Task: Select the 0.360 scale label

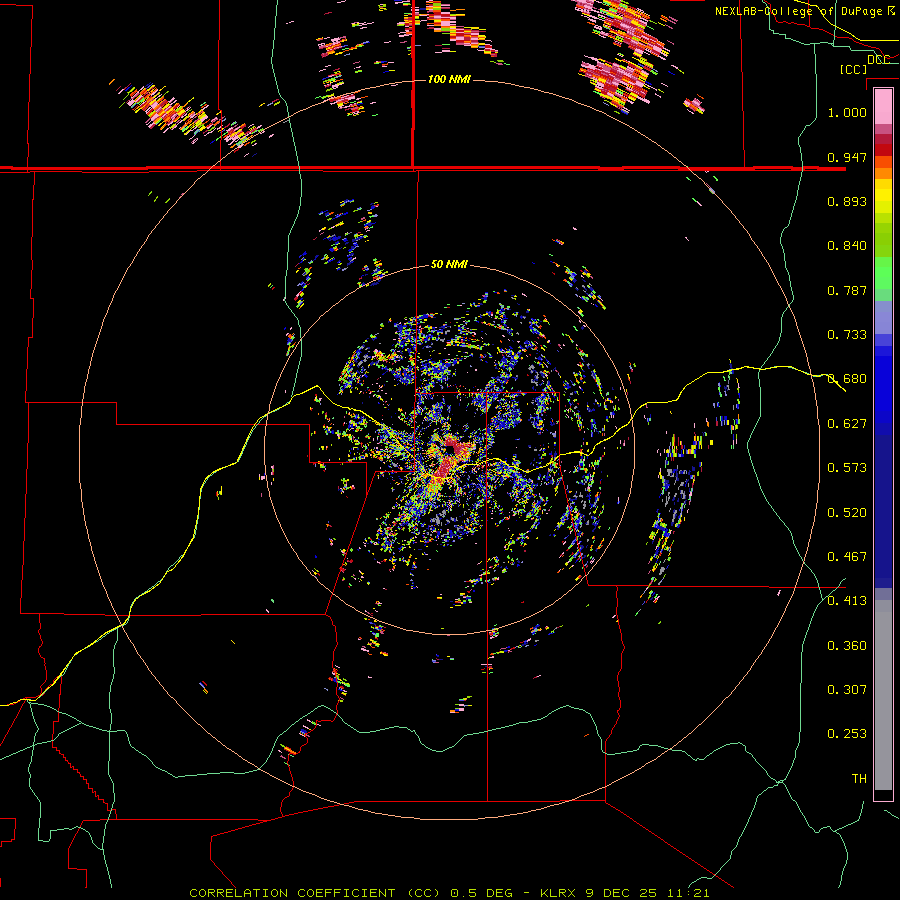Action: click(x=847, y=646)
